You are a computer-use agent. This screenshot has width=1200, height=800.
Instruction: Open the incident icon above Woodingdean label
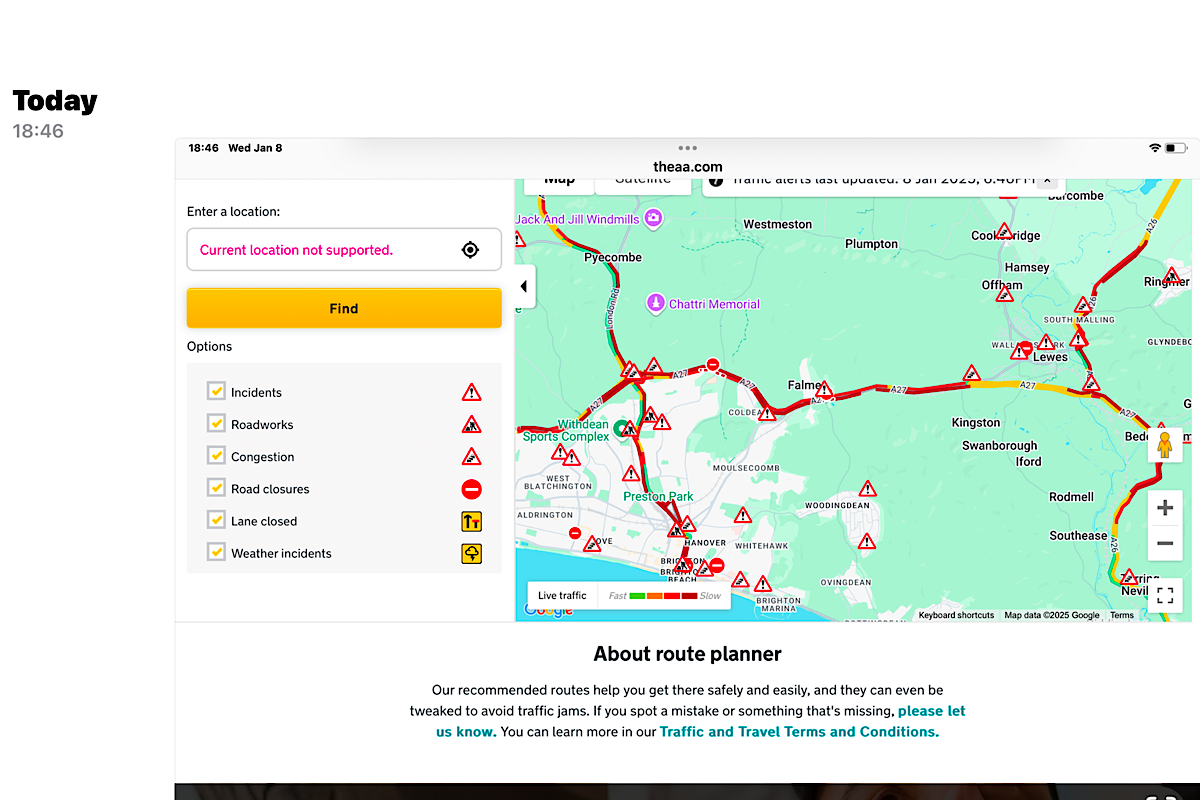click(x=868, y=489)
